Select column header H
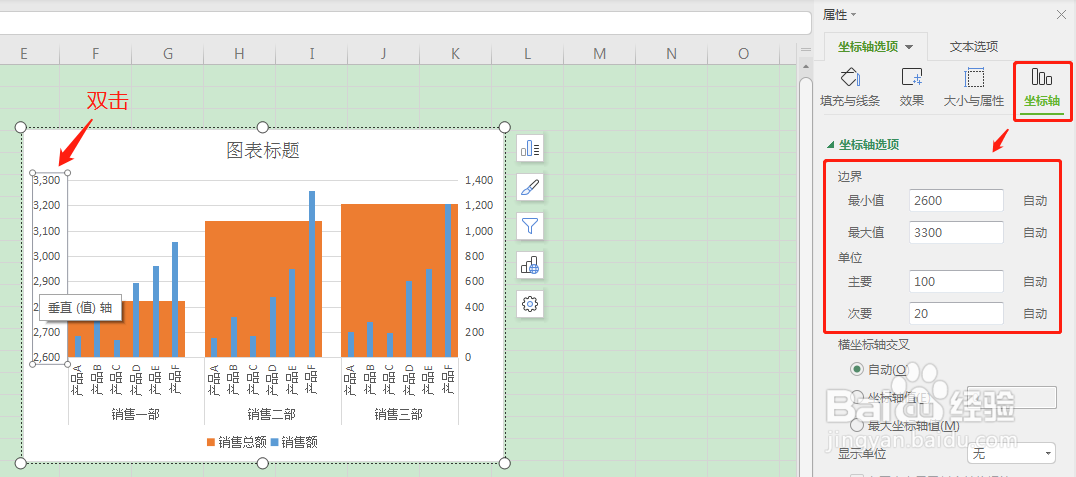Viewport: 1076px width, 477px height. [x=239, y=54]
